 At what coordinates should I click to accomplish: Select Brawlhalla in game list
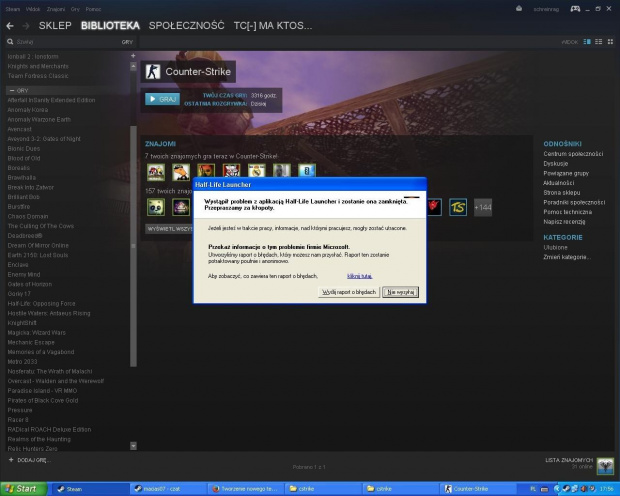(x=22, y=178)
